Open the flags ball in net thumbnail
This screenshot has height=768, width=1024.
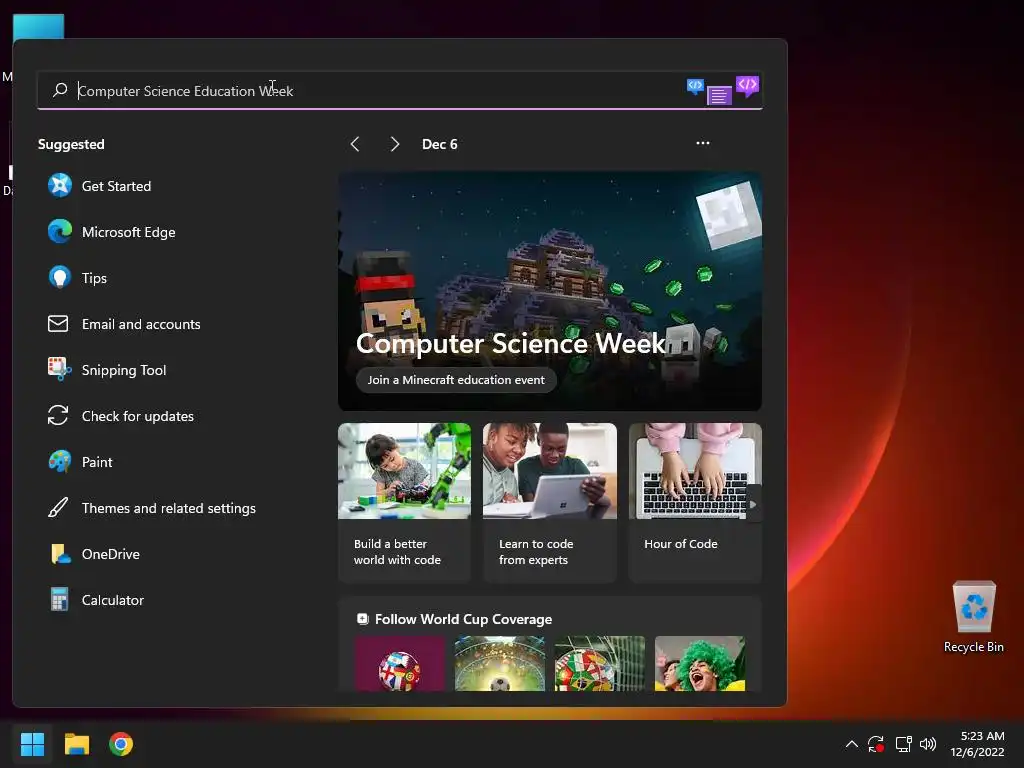tap(600, 664)
